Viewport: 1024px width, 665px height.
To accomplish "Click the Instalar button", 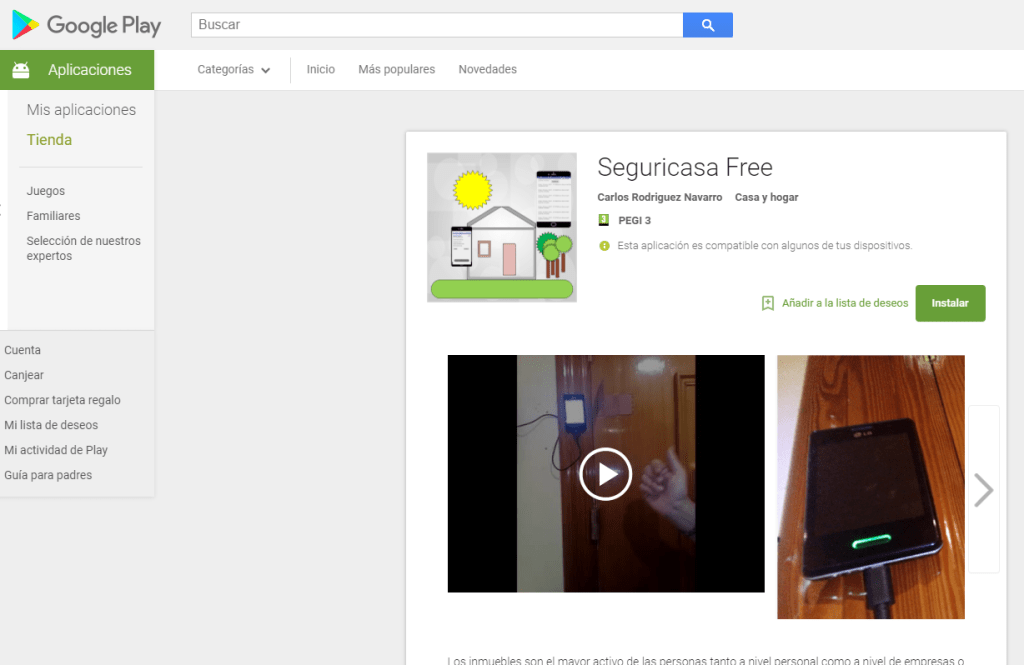I will click(x=950, y=302).
